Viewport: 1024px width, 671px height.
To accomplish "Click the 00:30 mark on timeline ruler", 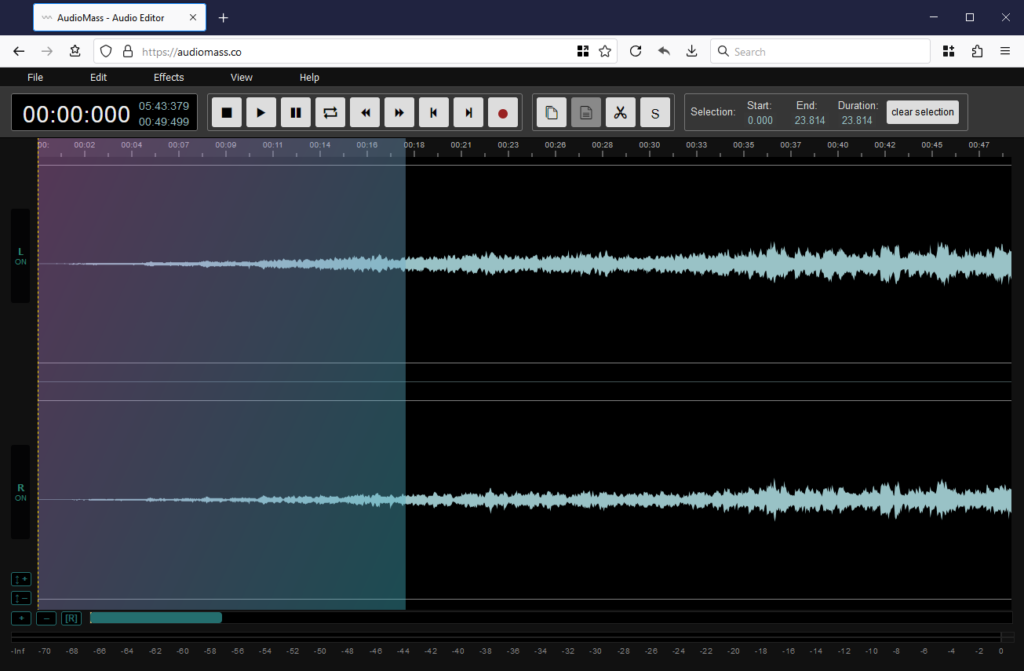I will pyautogui.click(x=649, y=145).
